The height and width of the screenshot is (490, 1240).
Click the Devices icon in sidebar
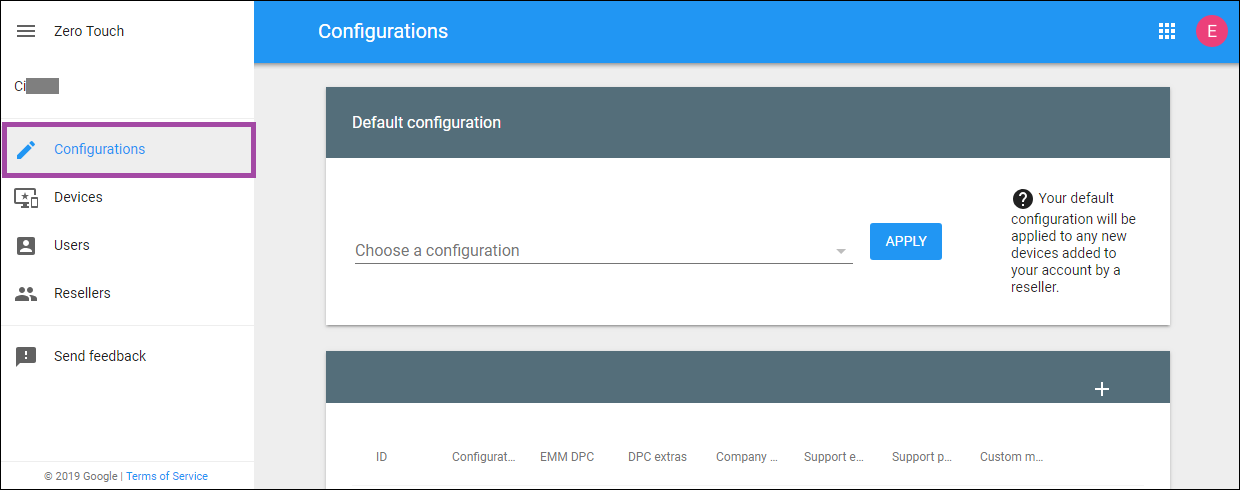click(x=26, y=197)
